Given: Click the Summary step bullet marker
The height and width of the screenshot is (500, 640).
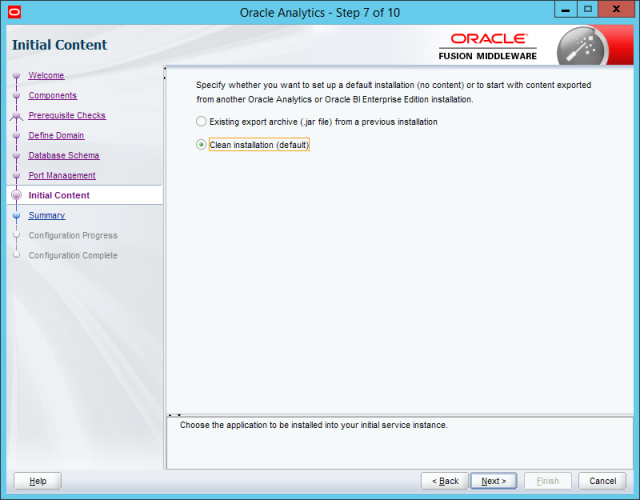Looking at the screenshot, I should 16,216.
